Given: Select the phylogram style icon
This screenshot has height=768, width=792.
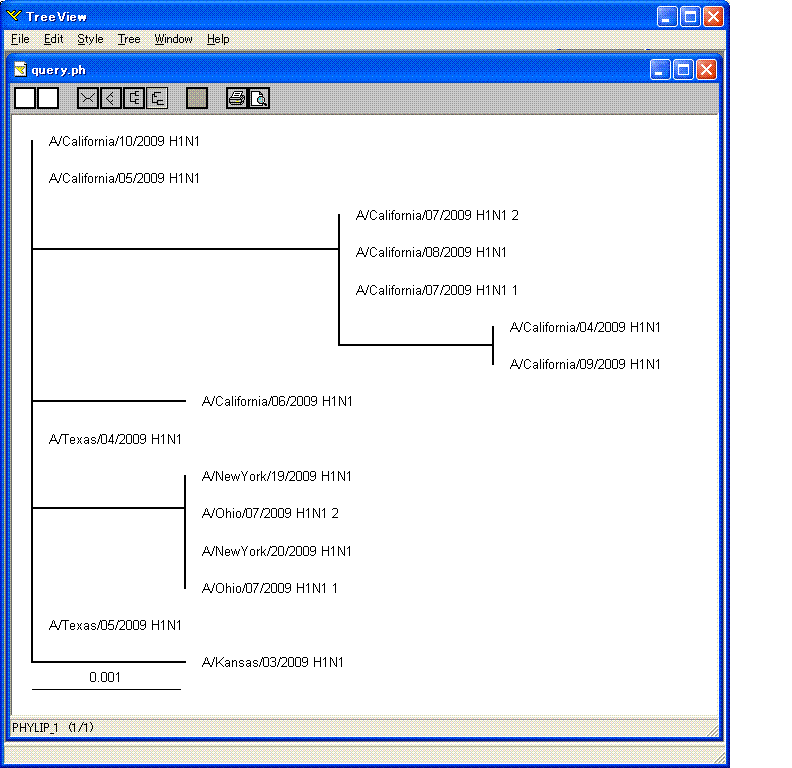Looking at the screenshot, I should (x=156, y=98).
